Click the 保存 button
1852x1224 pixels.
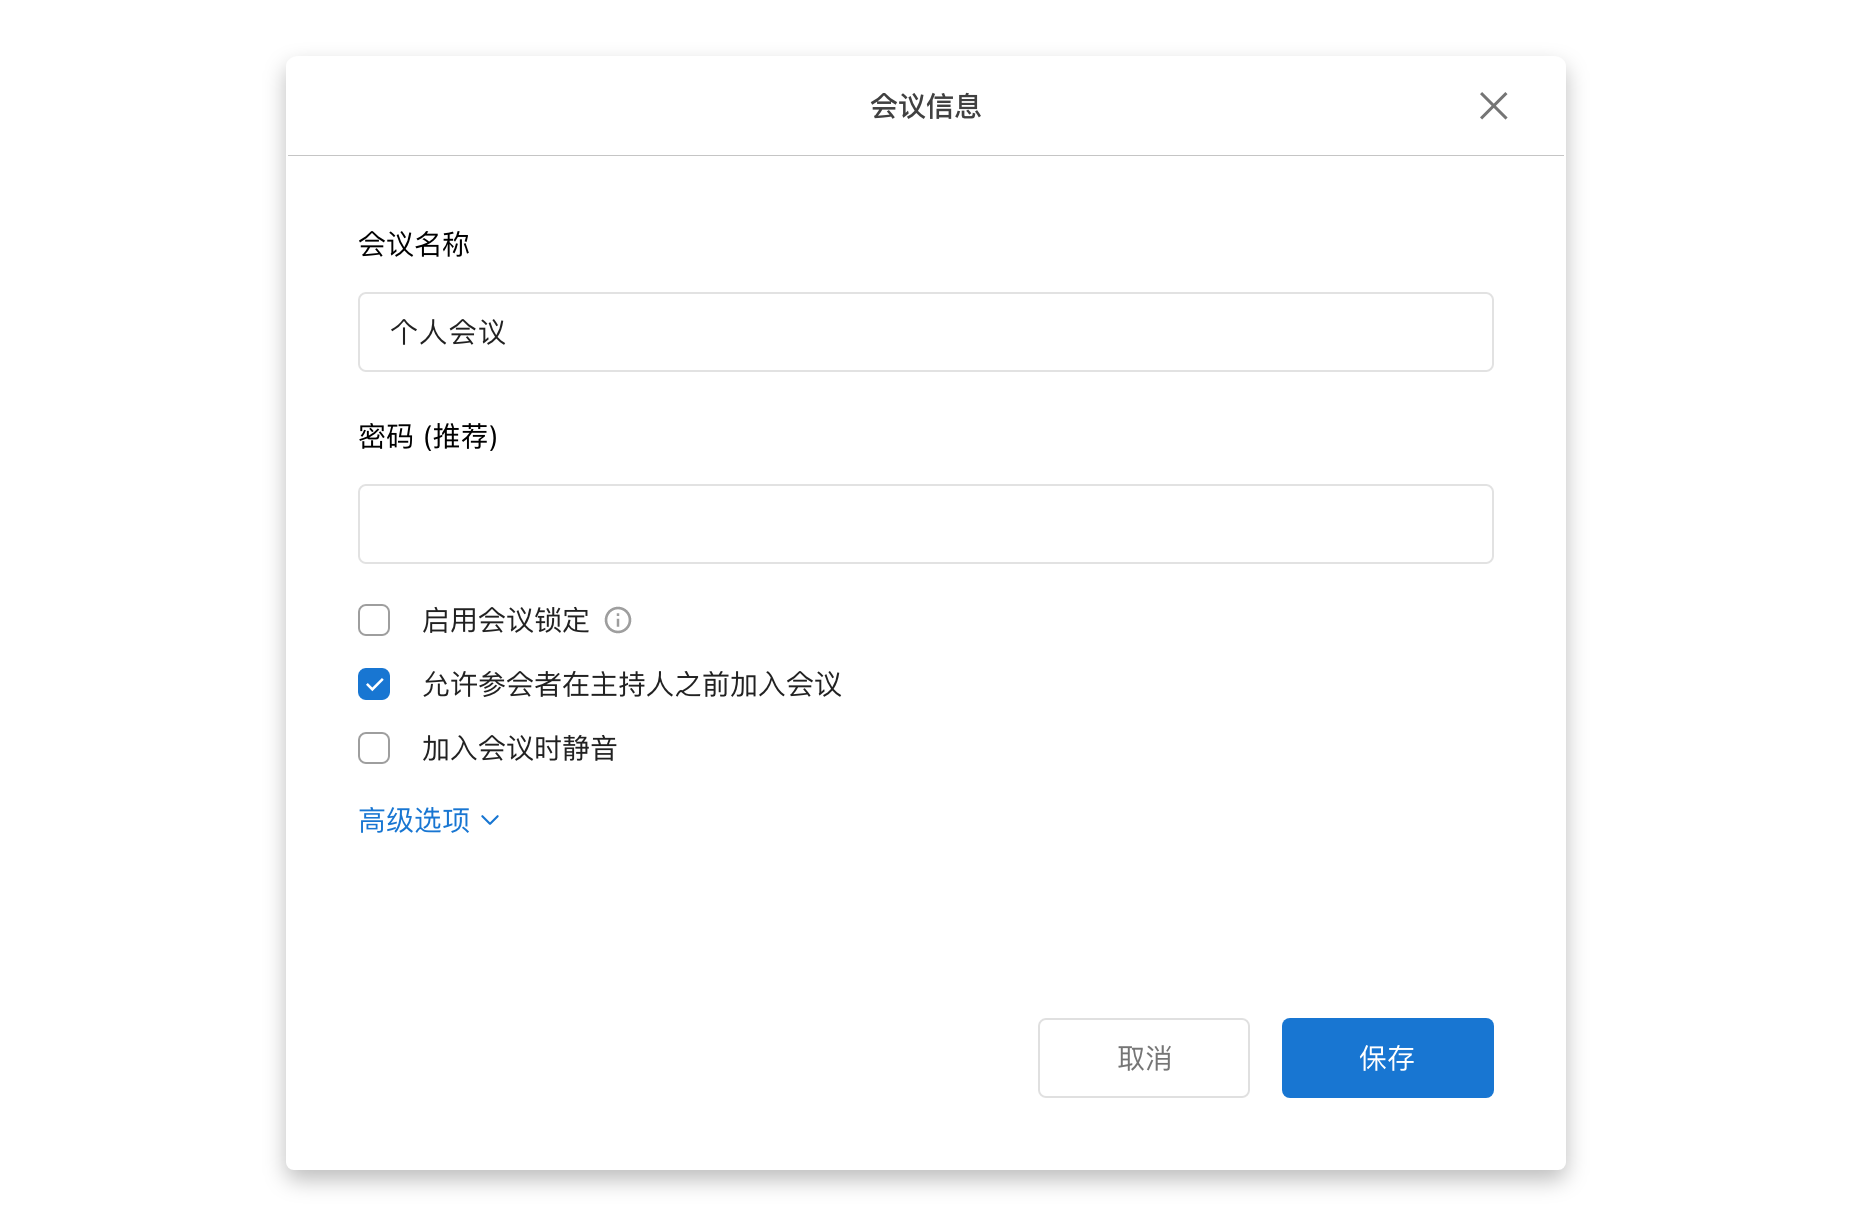click(x=1387, y=1058)
